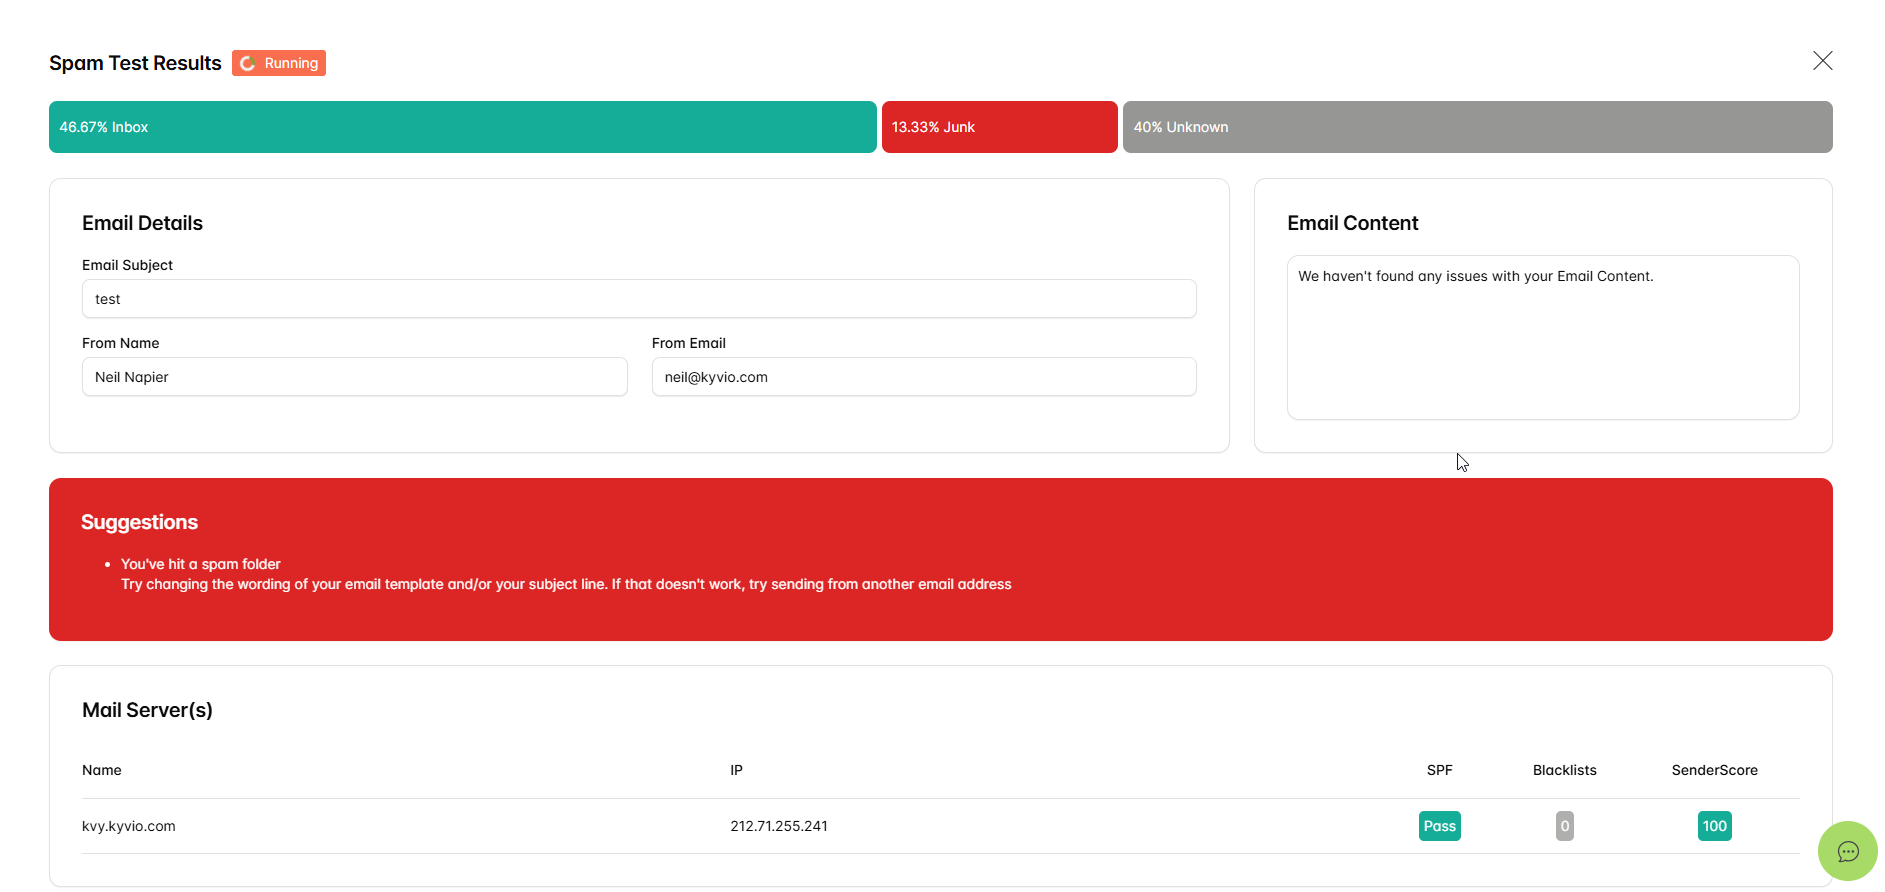Click the Blacklists column header
The width and height of the screenshot is (1885, 892).
(1565, 770)
